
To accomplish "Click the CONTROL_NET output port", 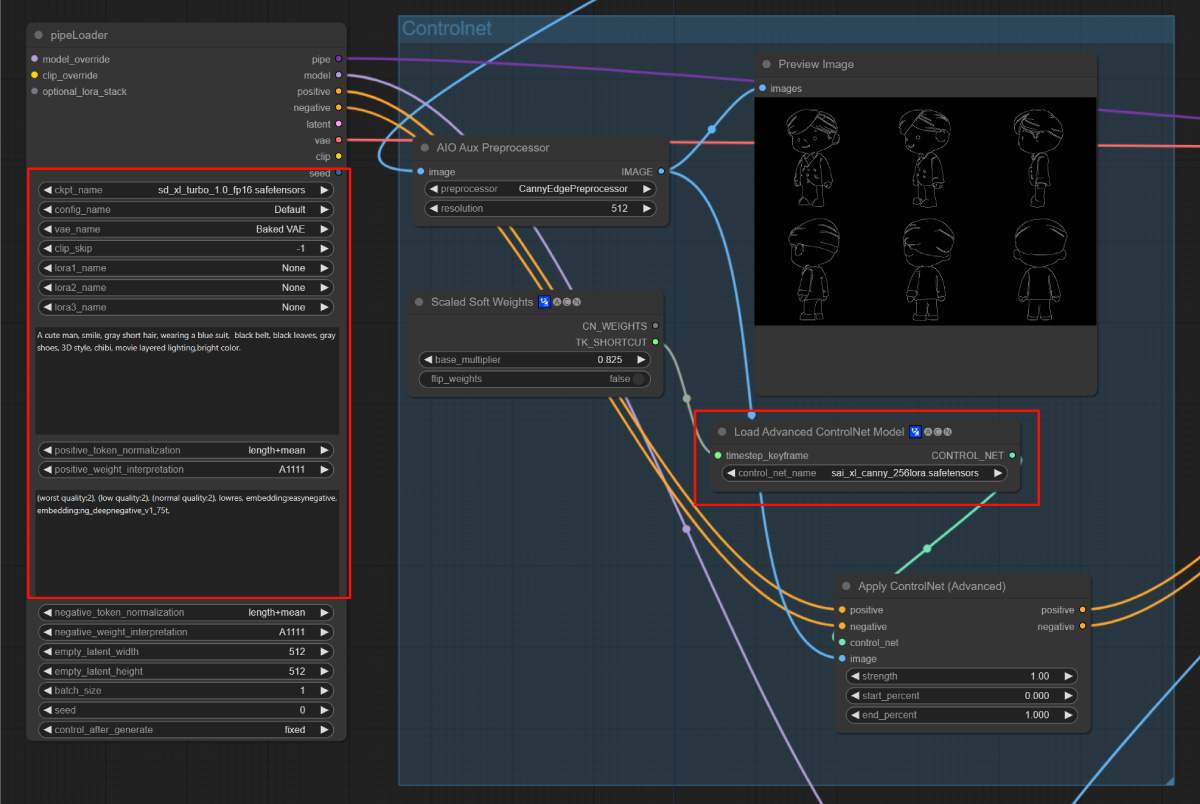I will (1013, 456).
